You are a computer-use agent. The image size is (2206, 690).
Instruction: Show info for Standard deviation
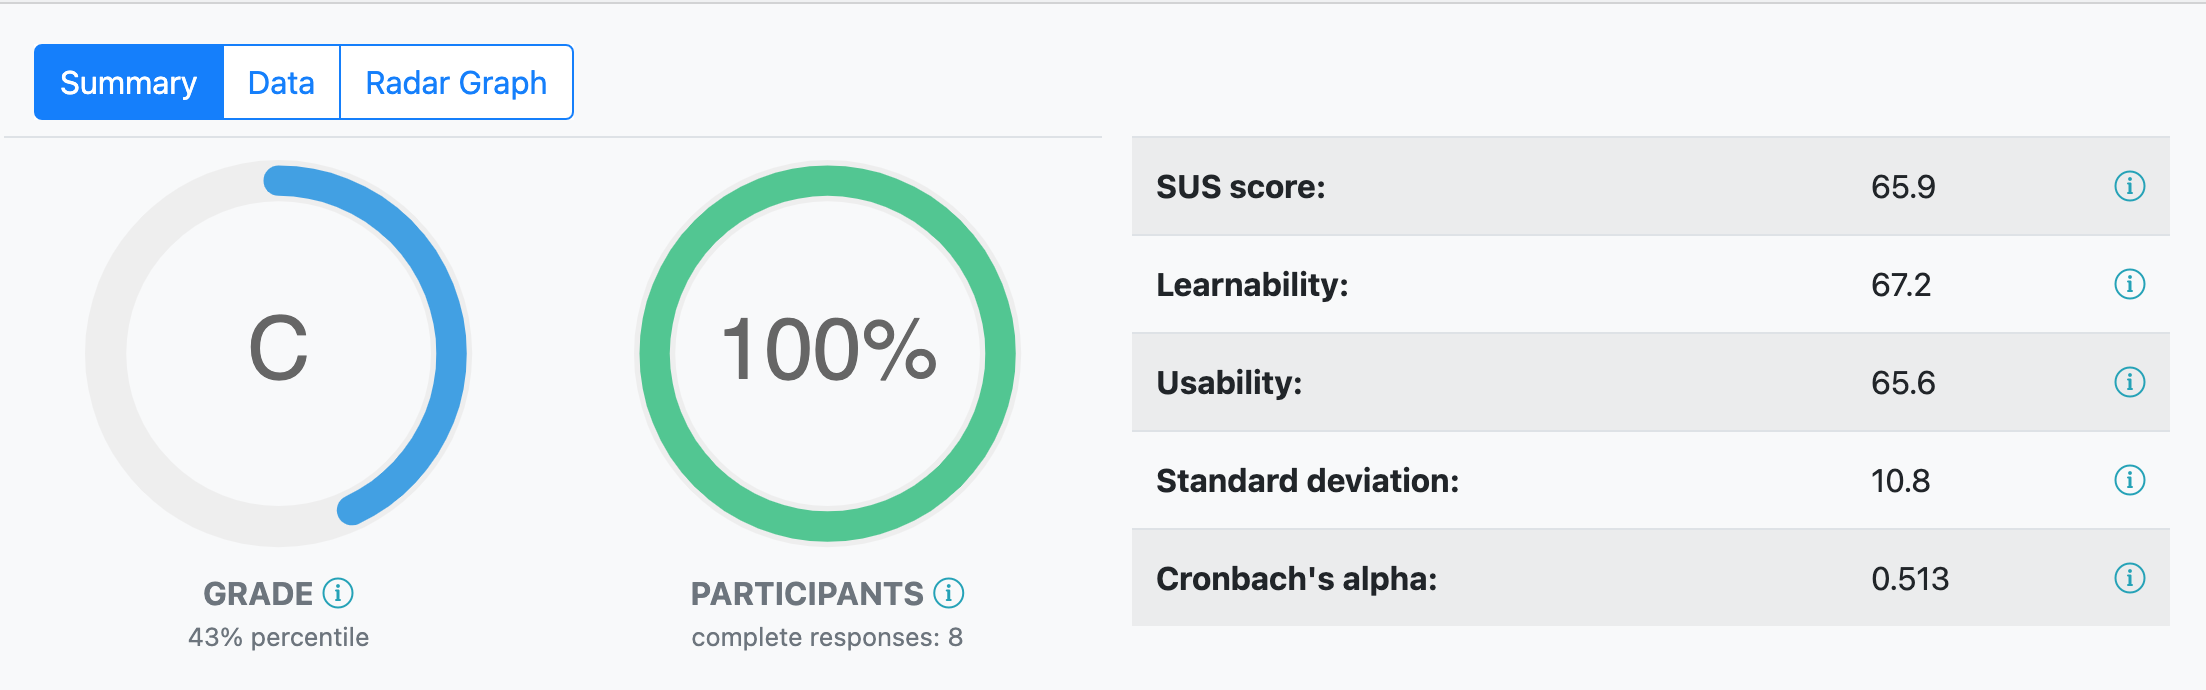point(2129,480)
